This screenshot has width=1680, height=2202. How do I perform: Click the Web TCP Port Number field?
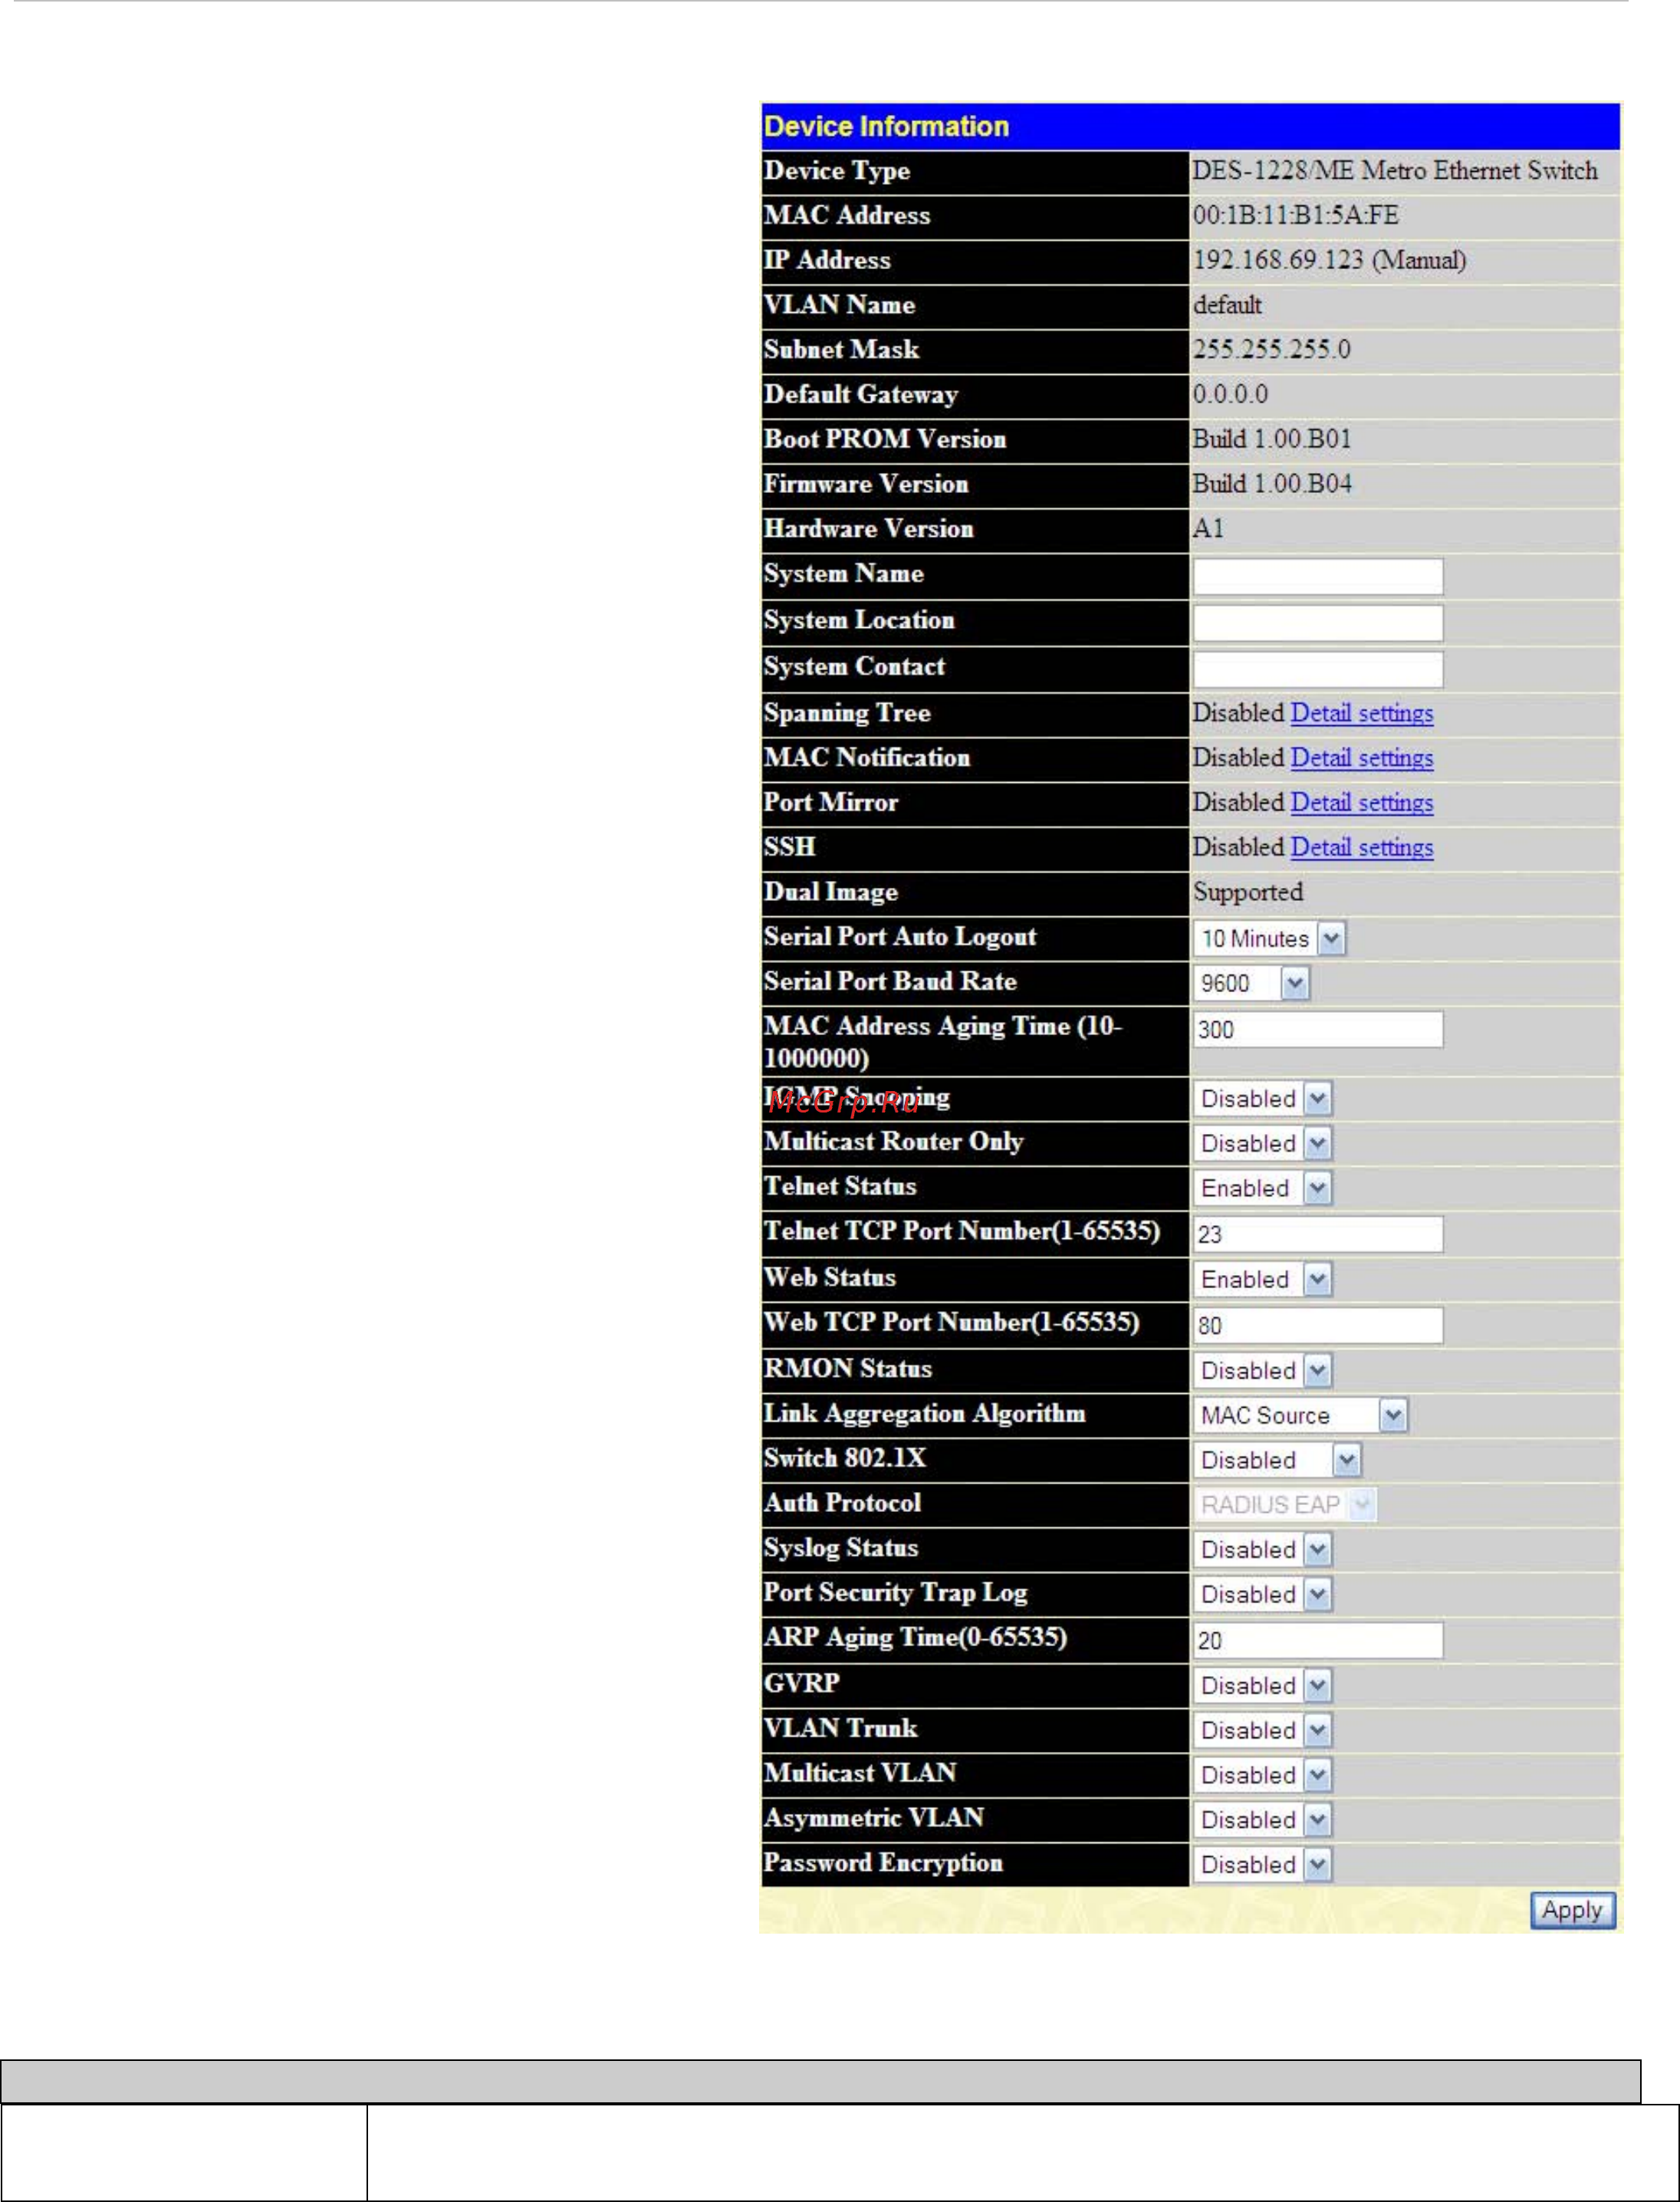(x=1317, y=1325)
